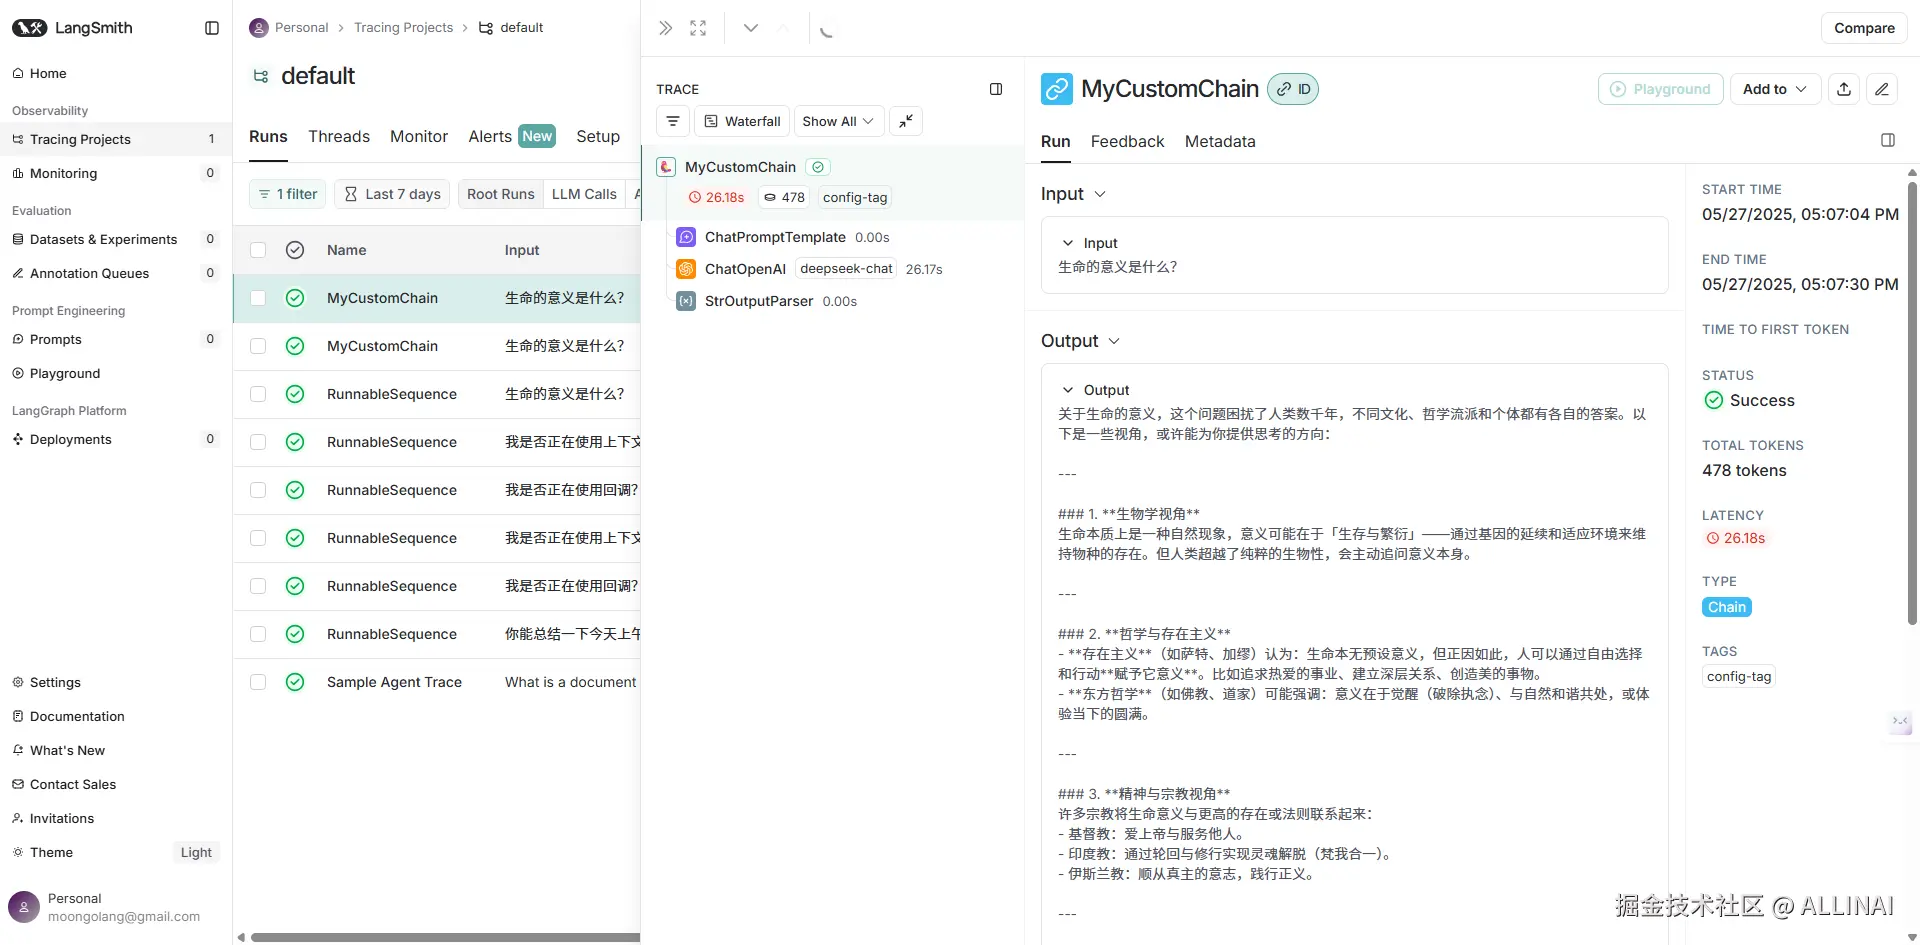Switch to Metadata tab
Viewport: 1920px width, 945px height.
(1220, 142)
